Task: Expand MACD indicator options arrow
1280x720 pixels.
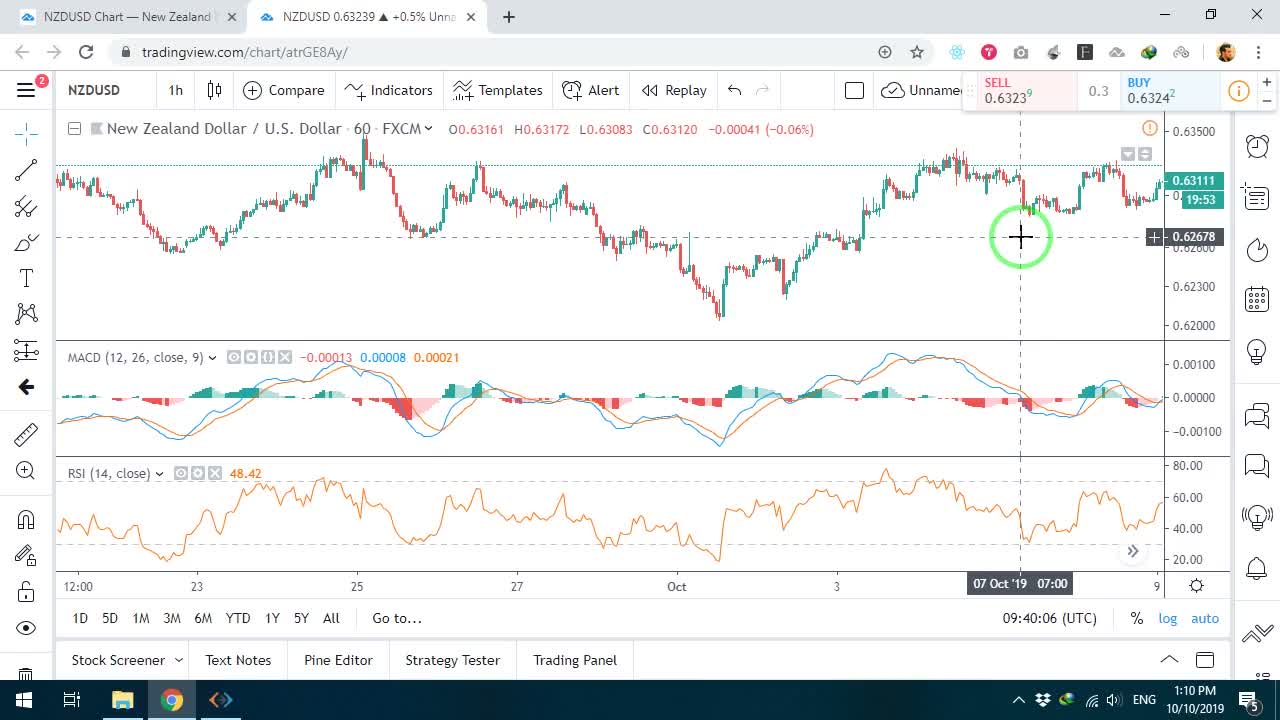Action: (x=212, y=358)
